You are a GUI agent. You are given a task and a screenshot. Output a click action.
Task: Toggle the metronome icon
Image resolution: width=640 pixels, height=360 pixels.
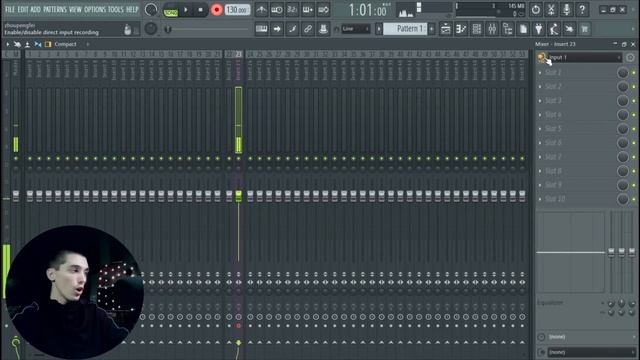pos(261,9)
